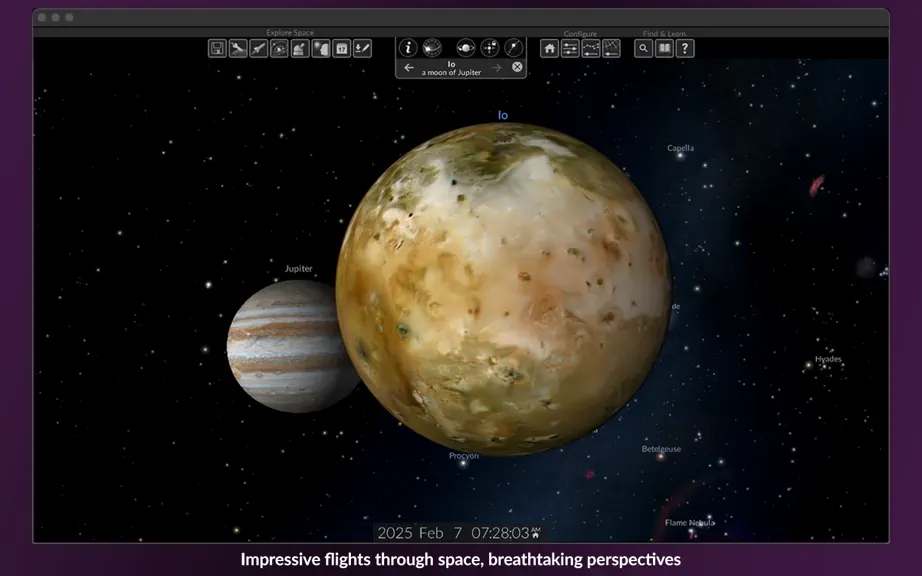Image resolution: width=922 pixels, height=576 pixels.
Task: Click the blue Io label above the moon
Action: coord(503,115)
